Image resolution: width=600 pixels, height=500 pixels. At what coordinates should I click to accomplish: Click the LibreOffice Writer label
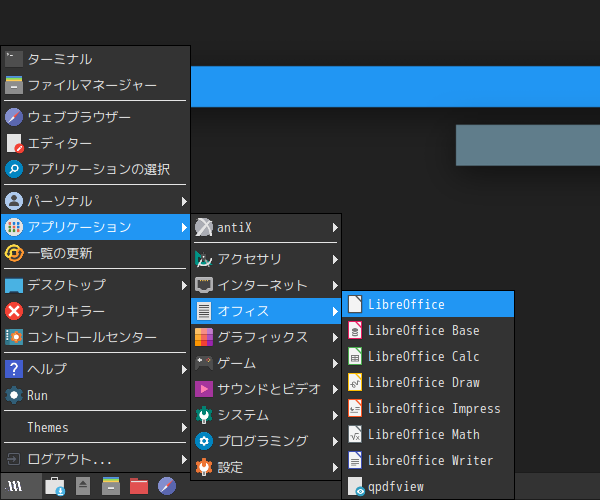(x=430, y=460)
